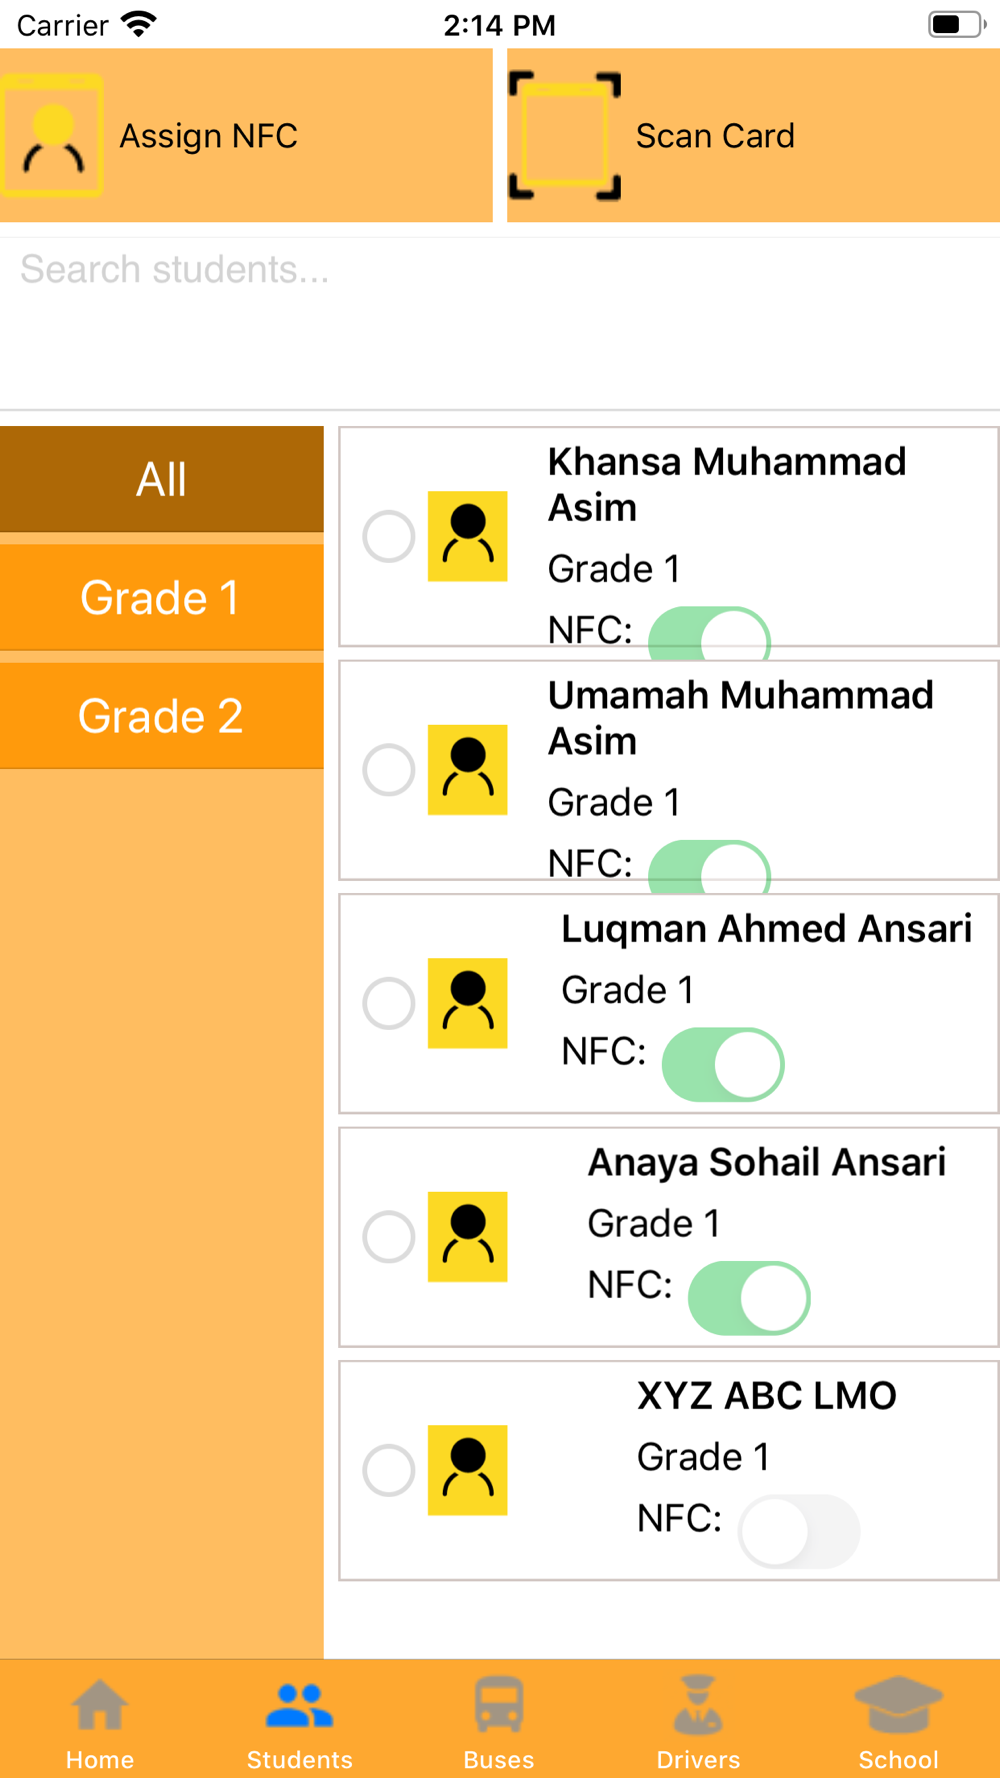The height and width of the screenshot is (1778, 1000).
Task: Open the Home tab icon
Action: click(100, 1705)
